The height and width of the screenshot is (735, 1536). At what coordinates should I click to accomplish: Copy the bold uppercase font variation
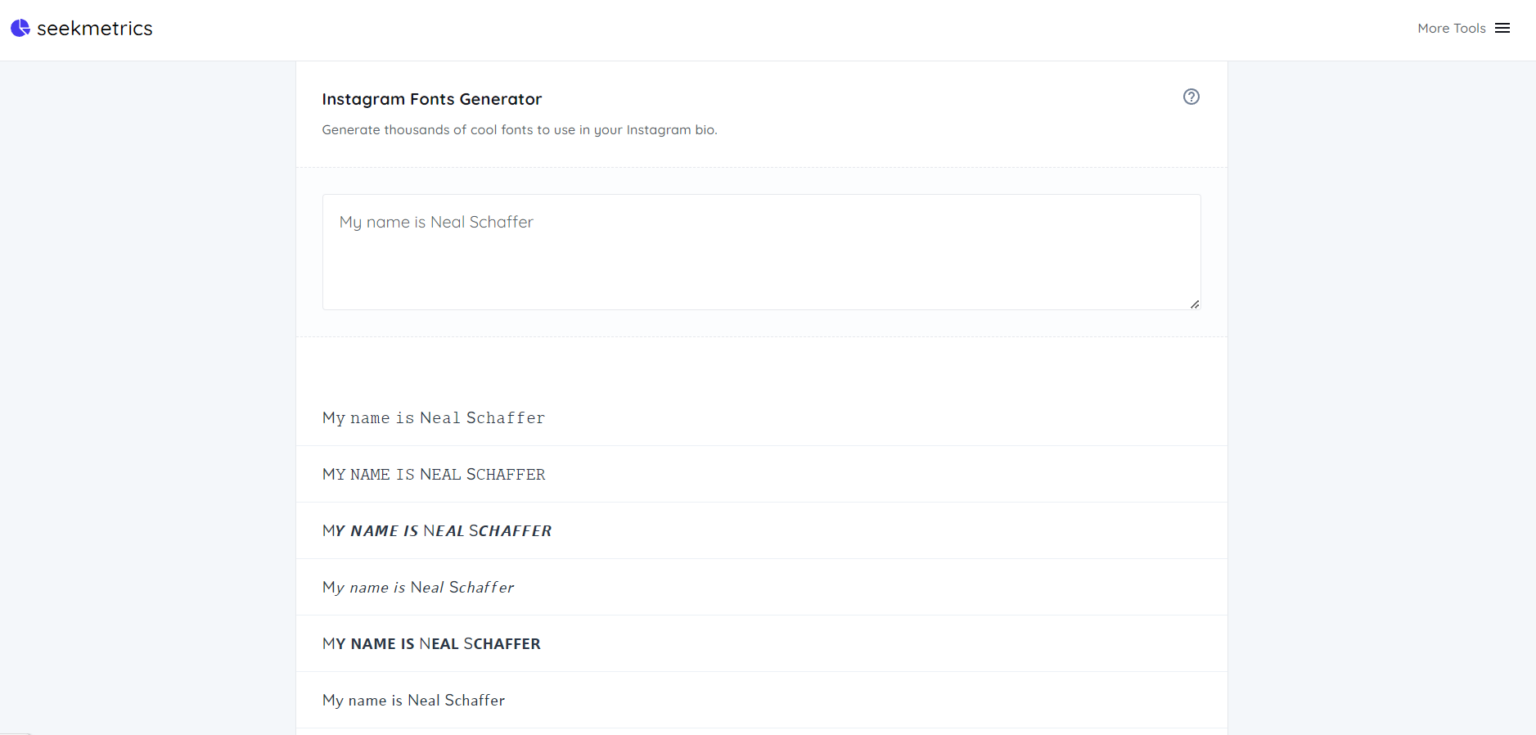(431, 643)
